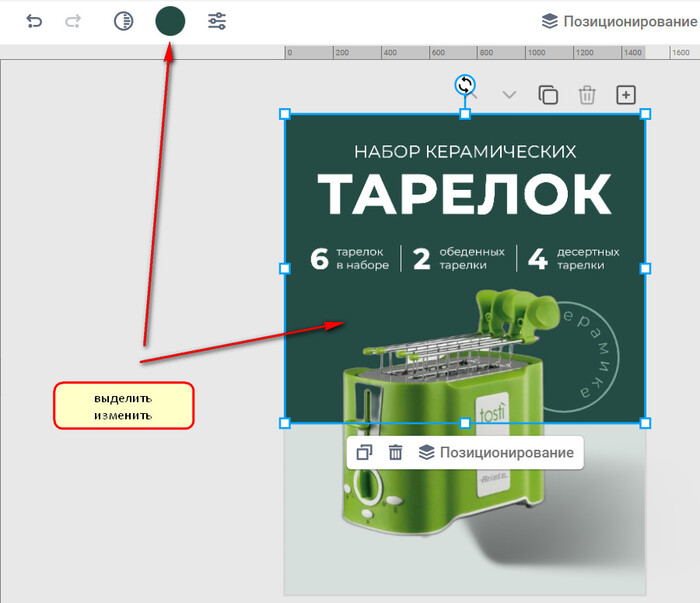Select the ТАРЕЛОК heading text

point(464,194)
